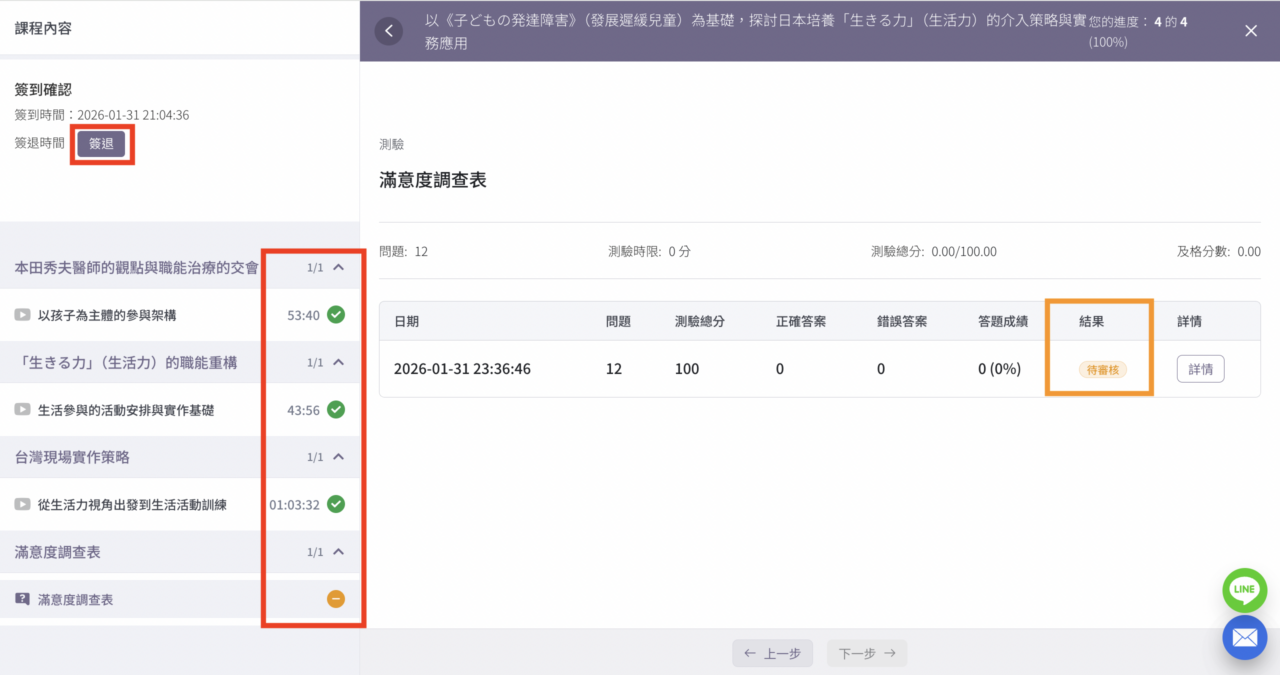Open the 從生活力視角出發到生活活動訓練 lesson

click(x=132, y=505)
